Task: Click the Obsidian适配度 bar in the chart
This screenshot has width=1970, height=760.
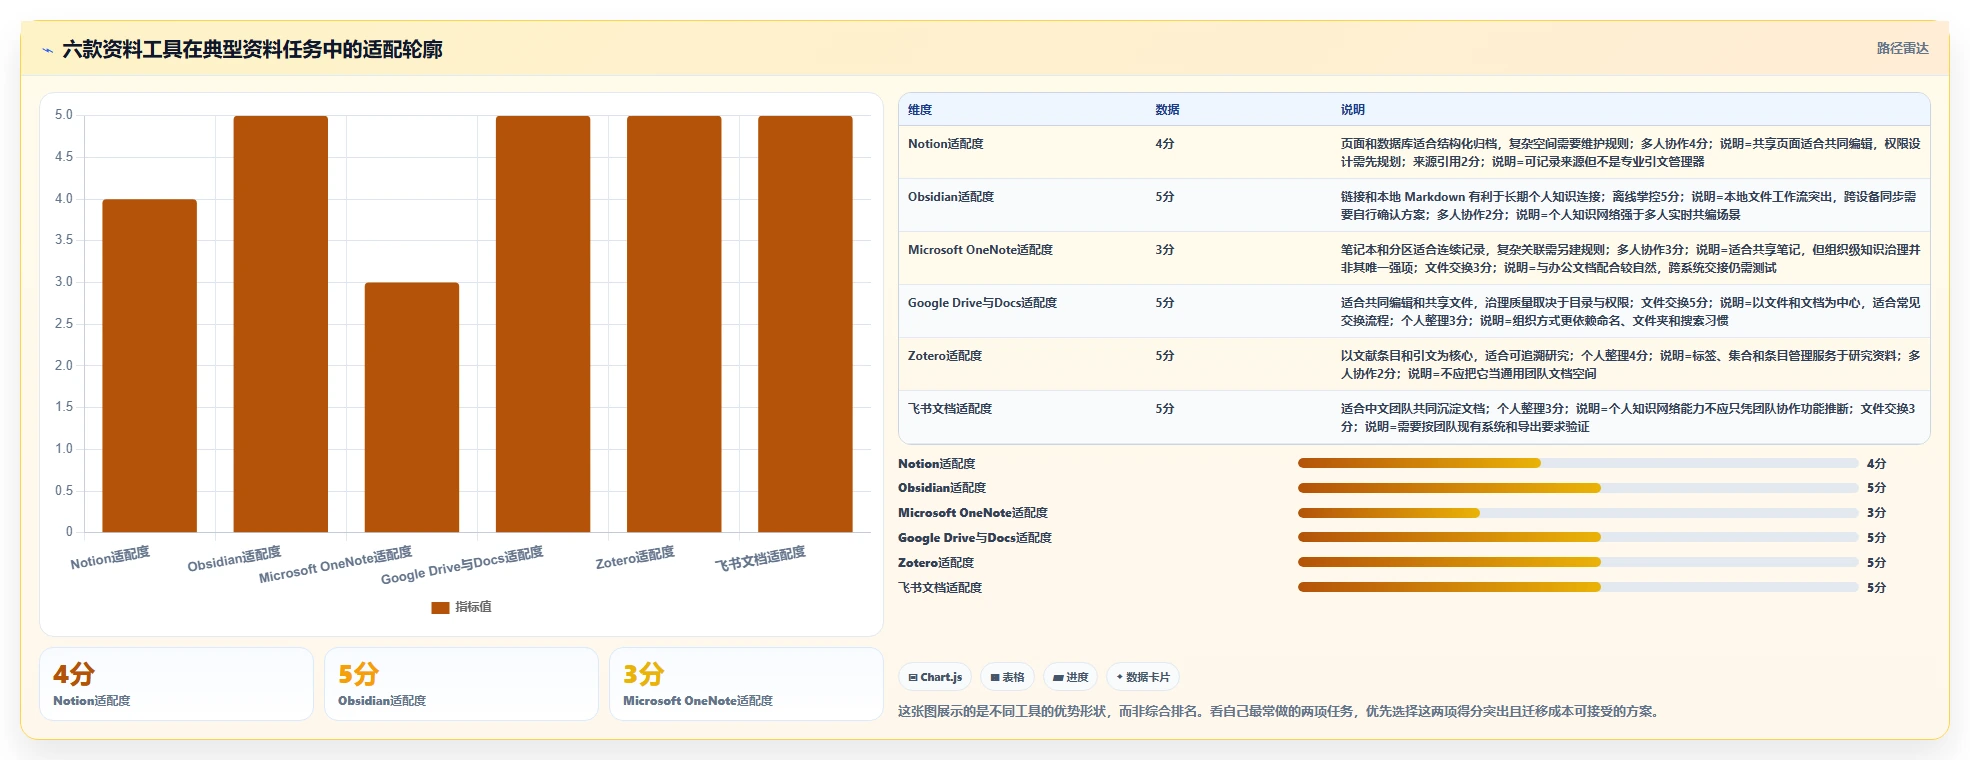Action: coord(280,324)
